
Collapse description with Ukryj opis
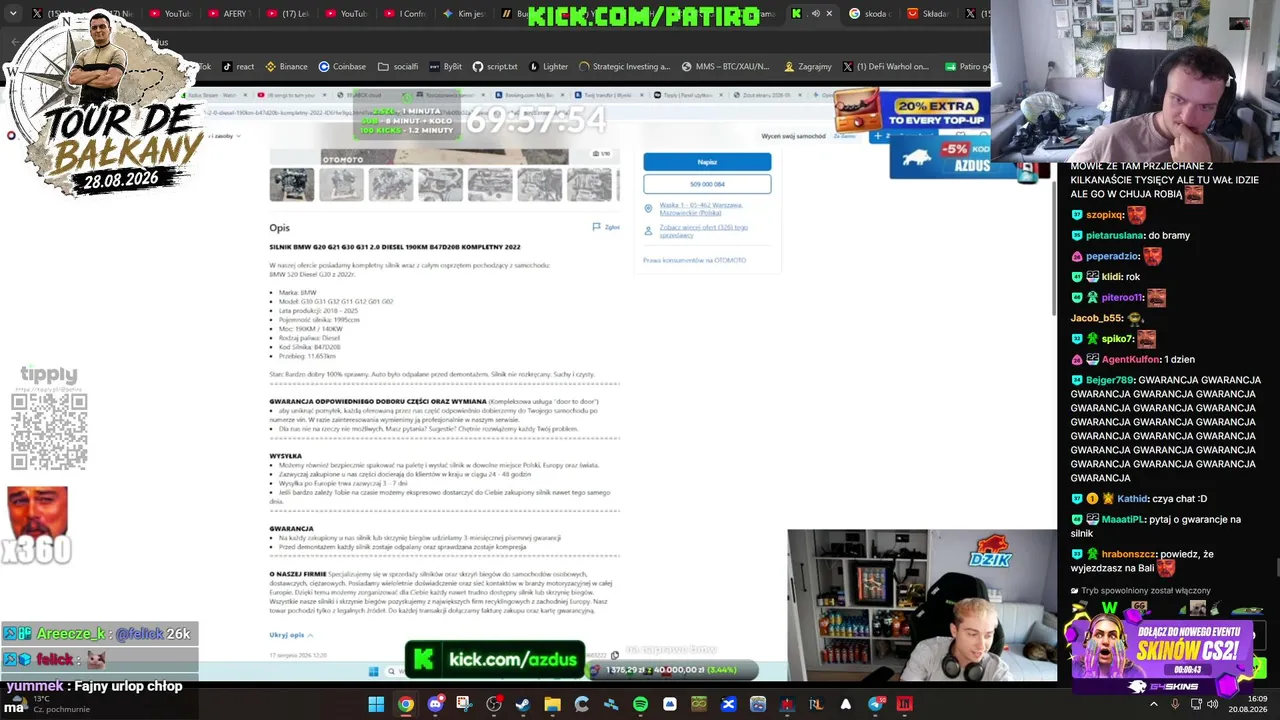pos(291,635)
